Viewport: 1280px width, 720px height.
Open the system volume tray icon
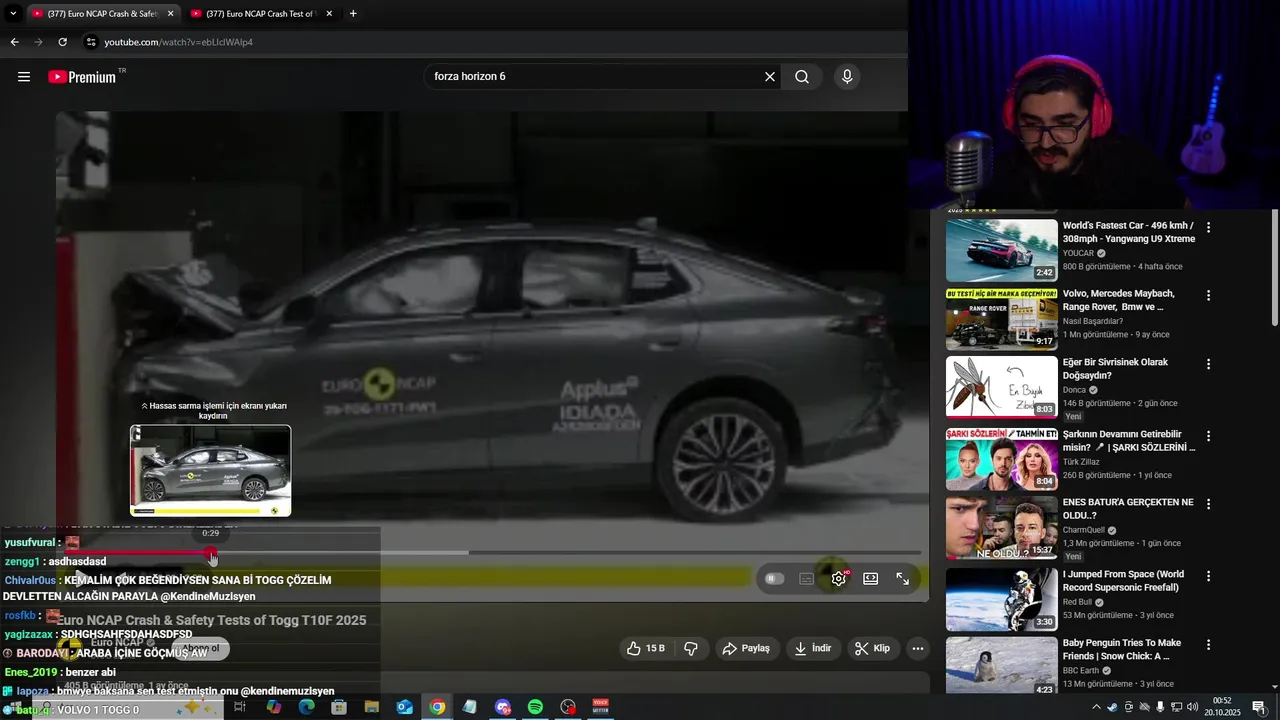(x=1192, y=707)
